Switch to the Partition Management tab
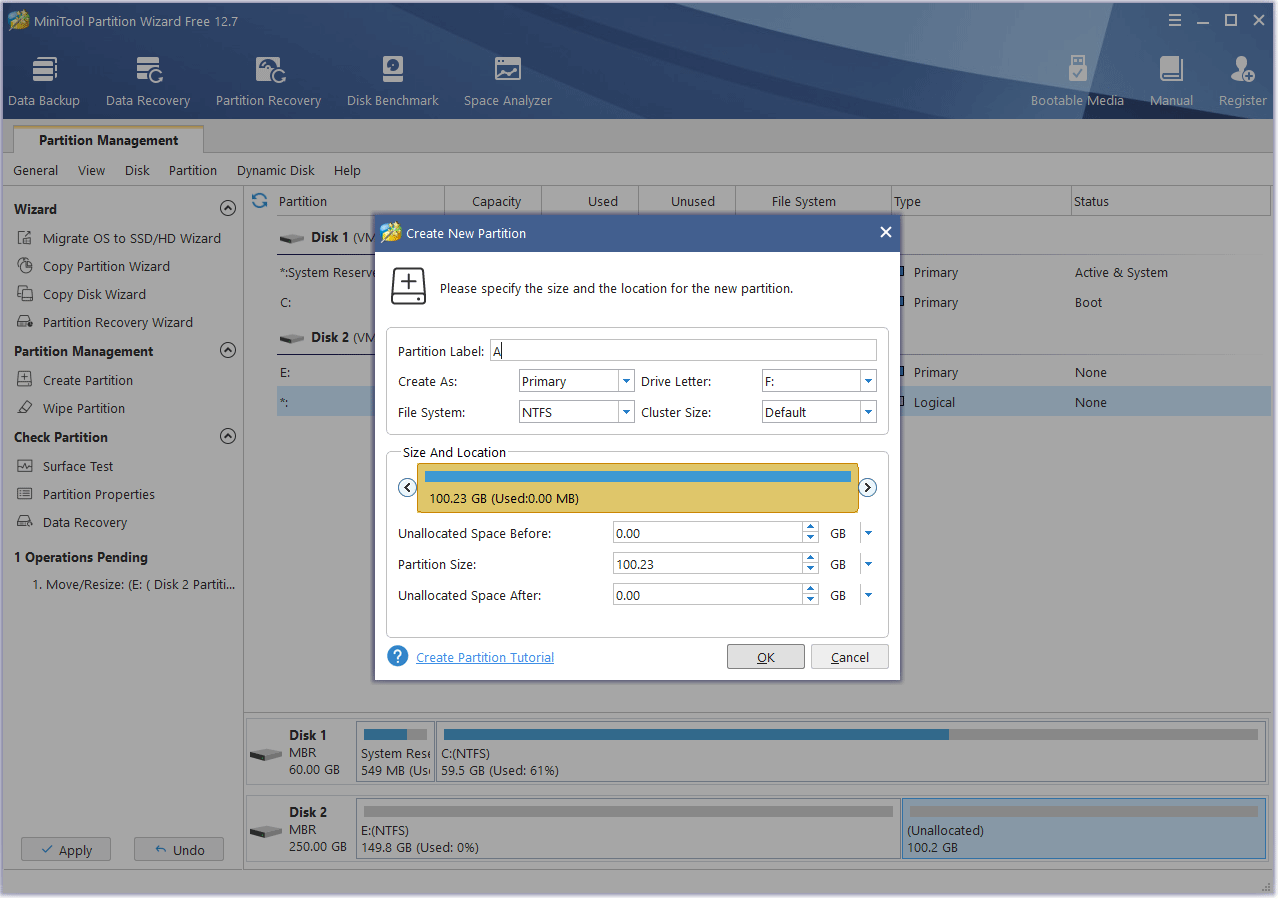The width and height of the screenshot is (1278, 899). click(x=108, y=139)
